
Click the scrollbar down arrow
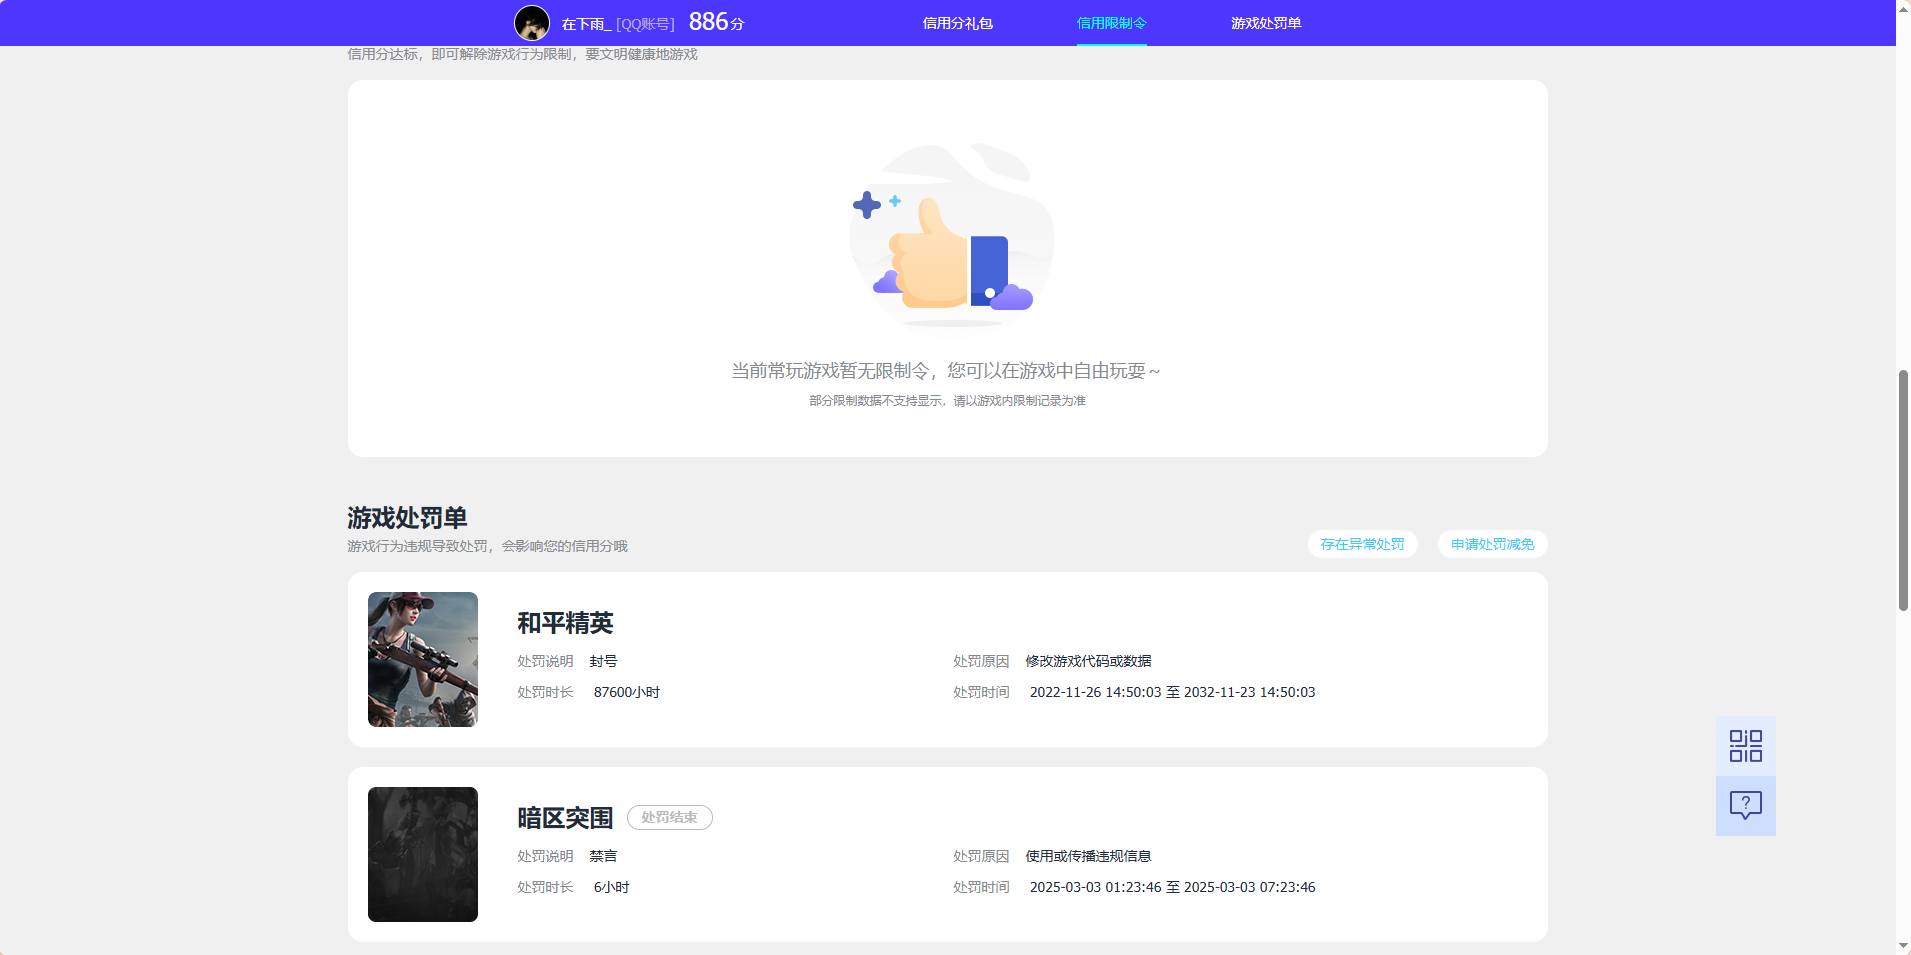(1903, 946)
